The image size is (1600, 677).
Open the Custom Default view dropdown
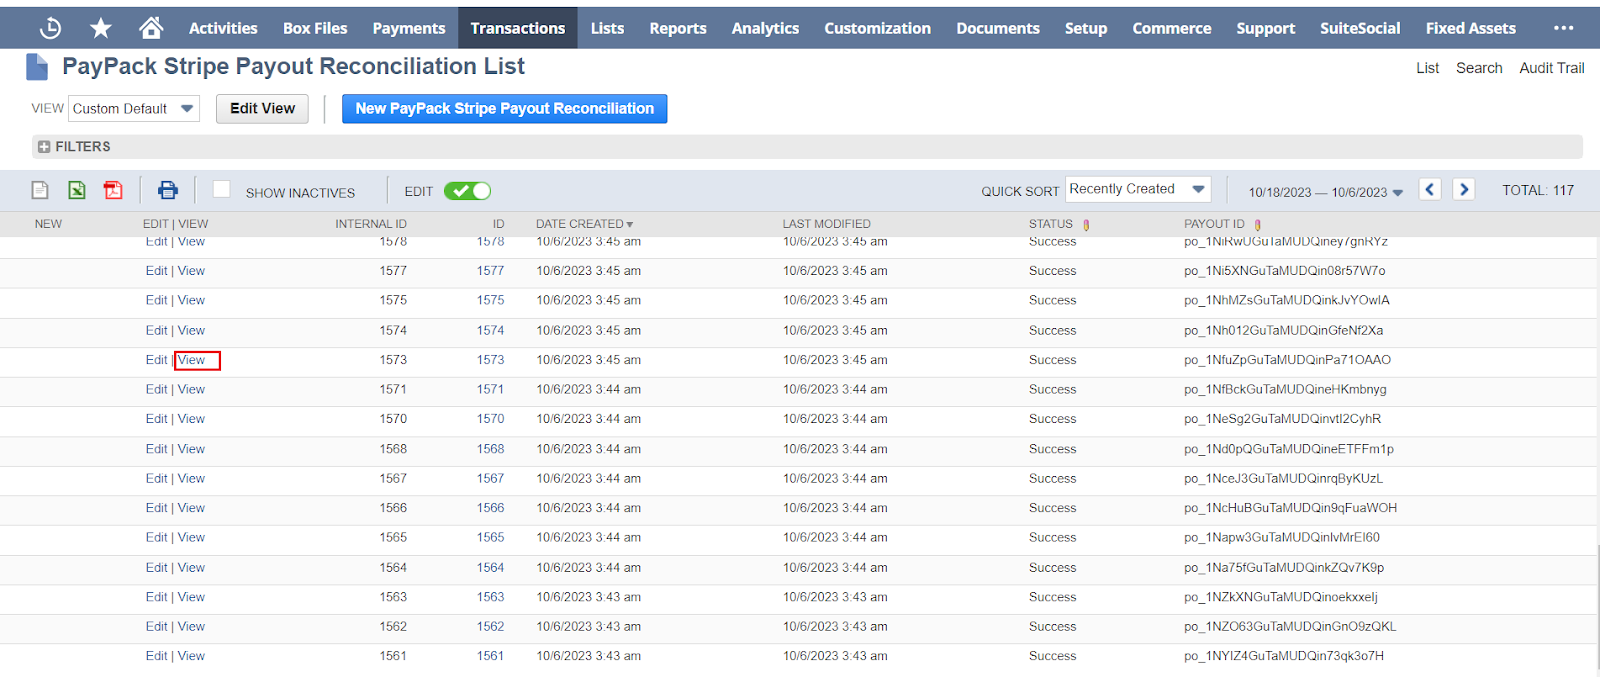(x=134, y=108)
